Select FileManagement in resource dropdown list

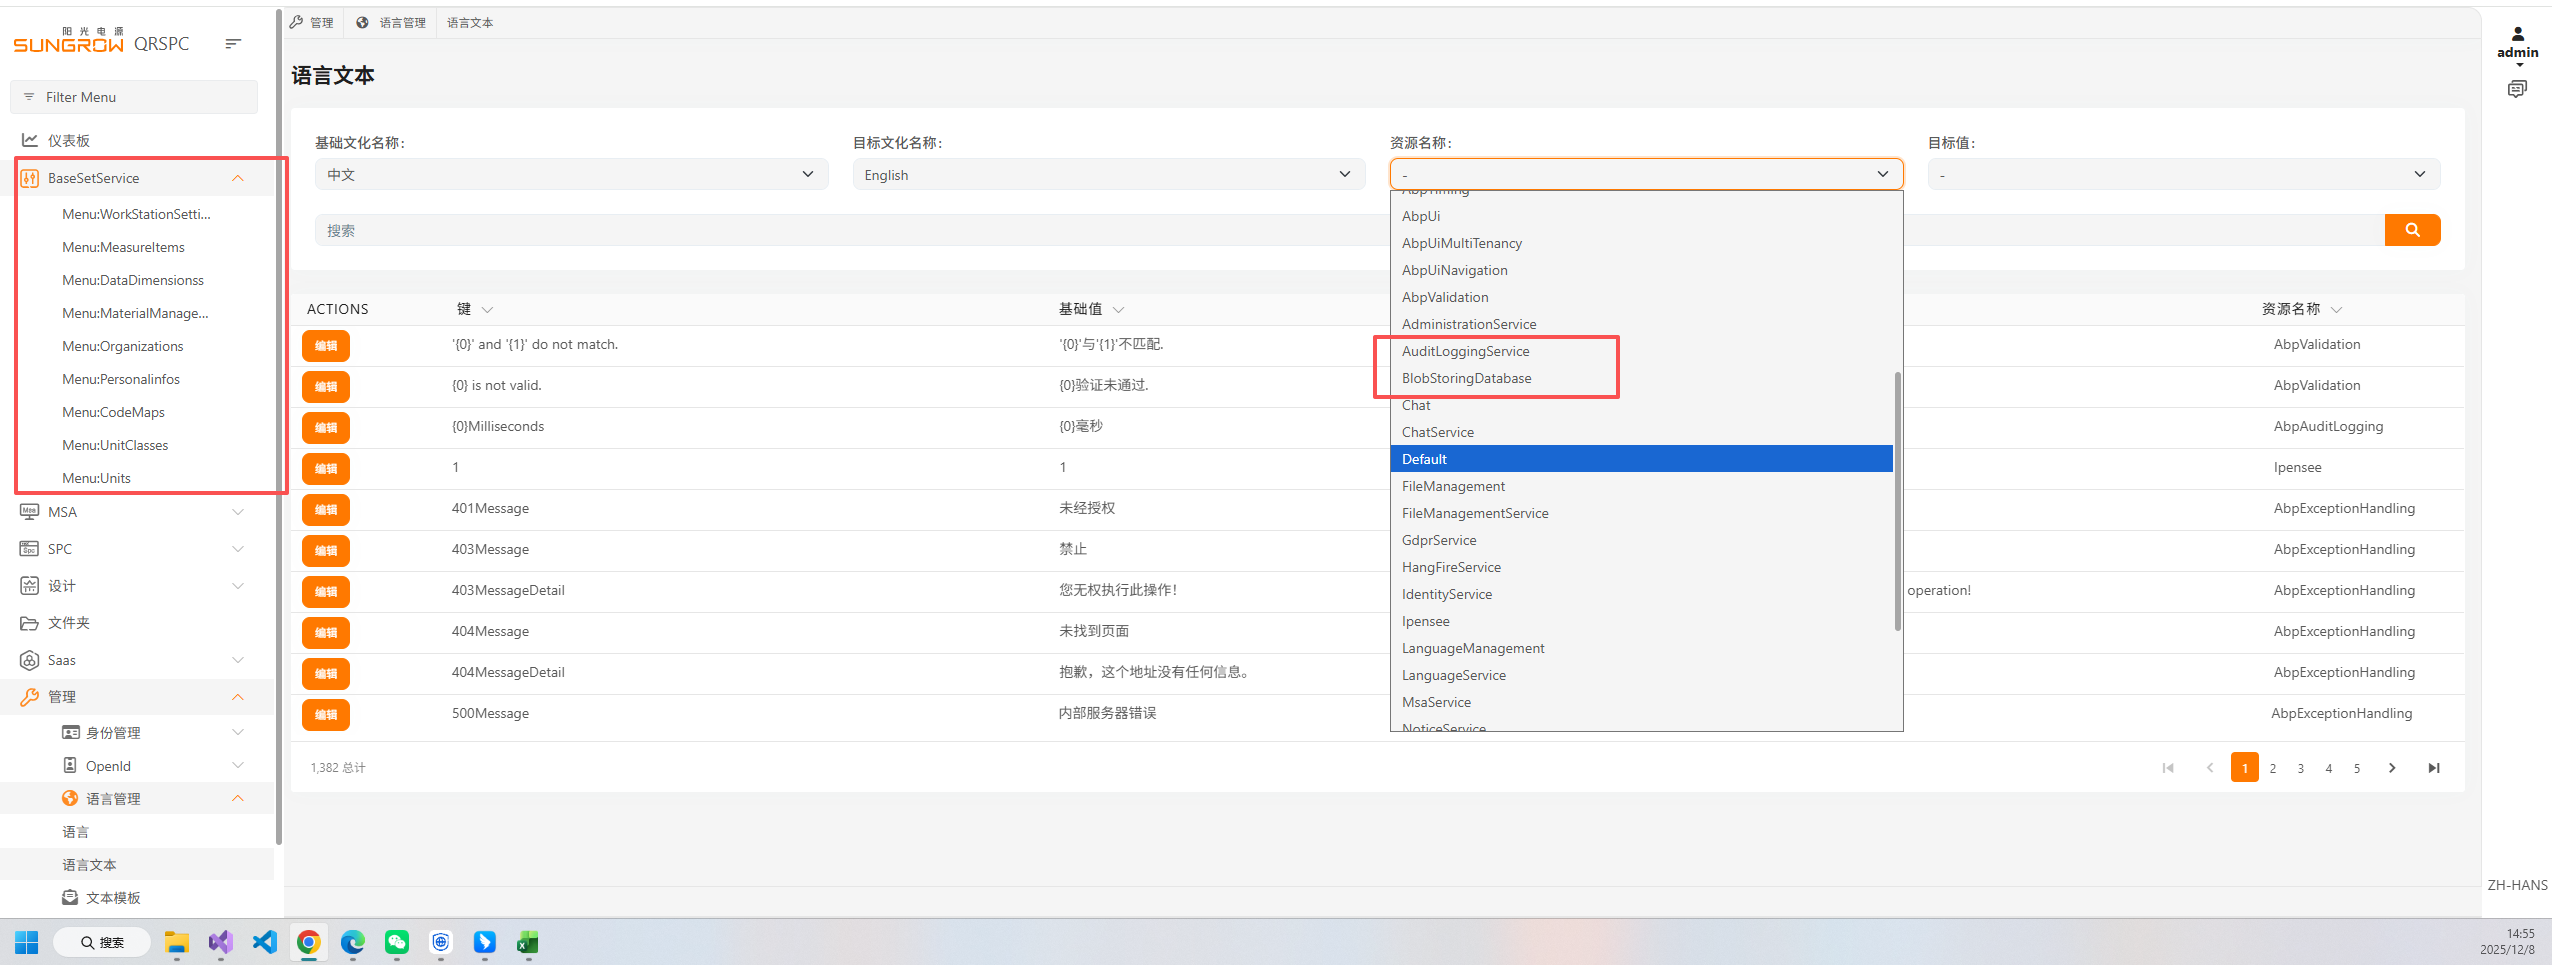[1452, 486]
